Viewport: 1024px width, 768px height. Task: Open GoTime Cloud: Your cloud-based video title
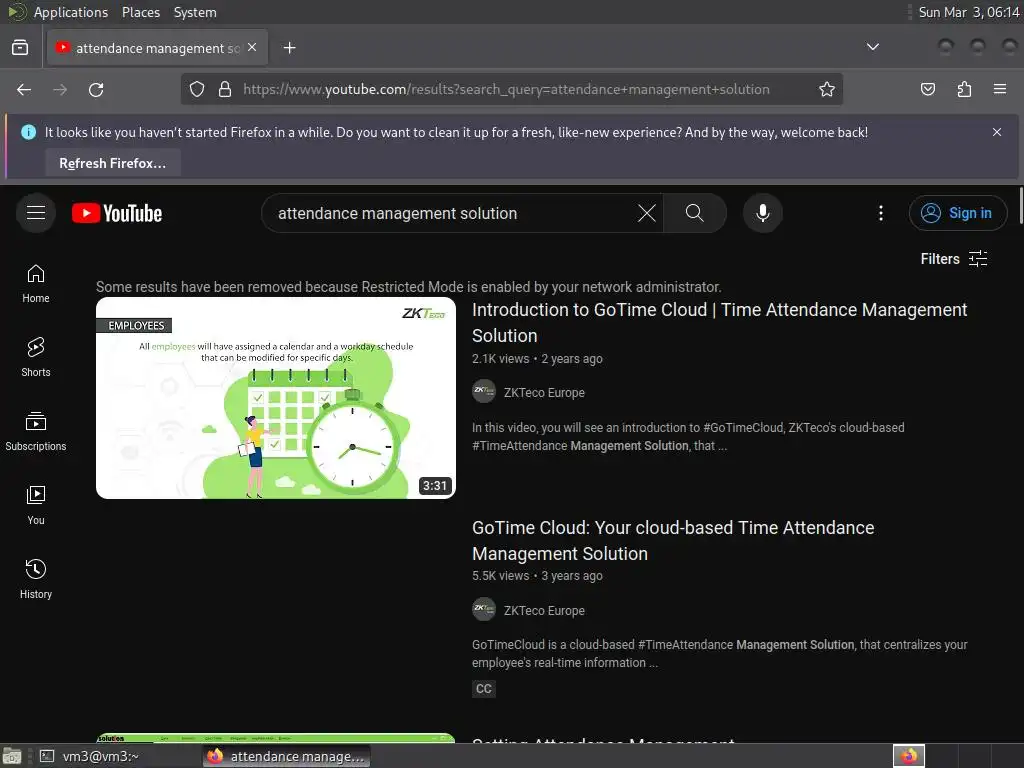coord(673,541)
